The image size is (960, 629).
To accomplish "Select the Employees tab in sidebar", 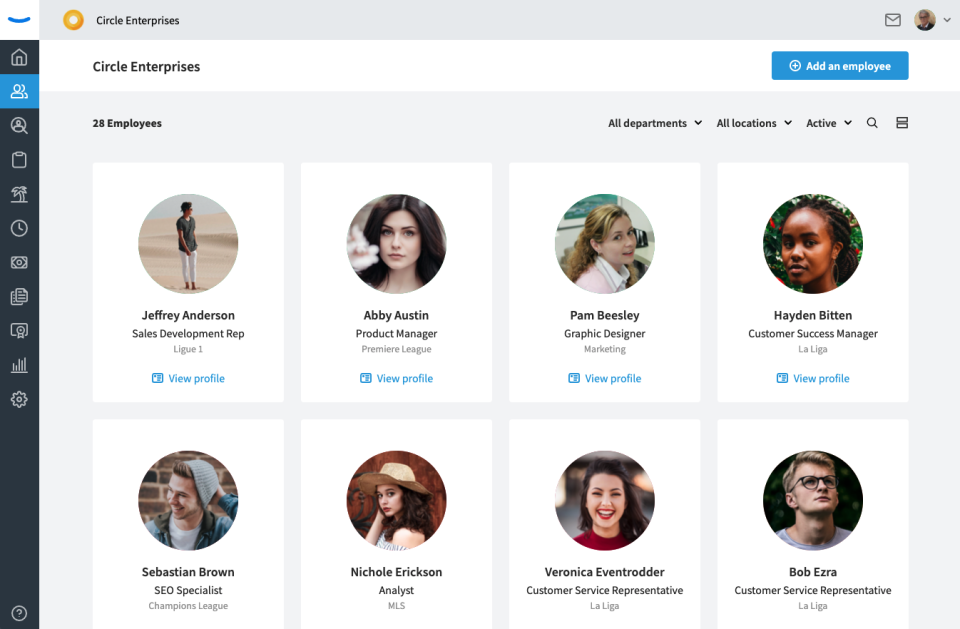I will [x=19, y=91].
